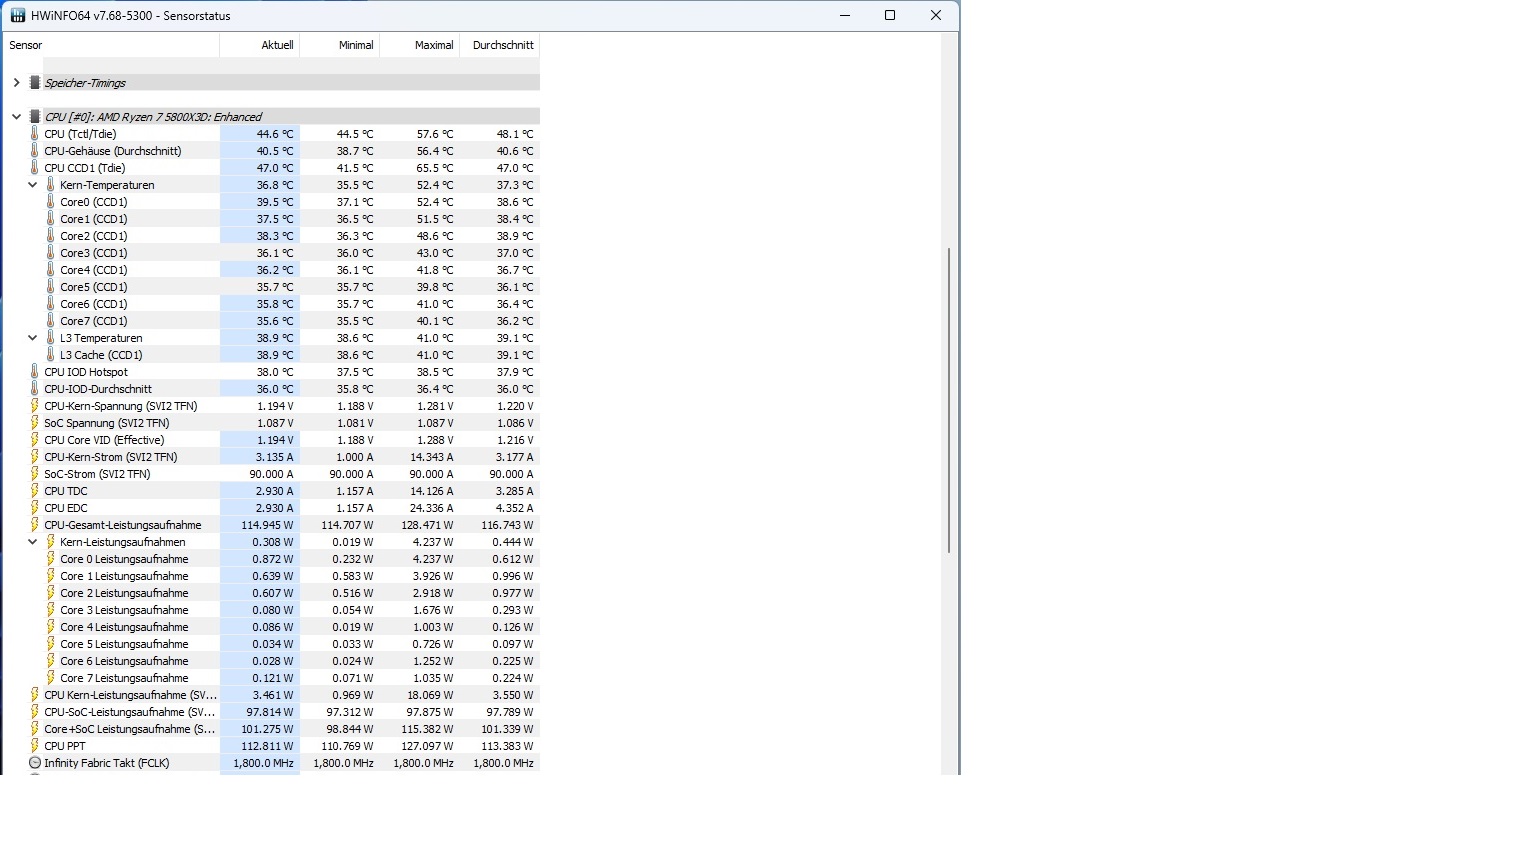Select the Core2 (CCD1) row label

click(x=93, y=236)
